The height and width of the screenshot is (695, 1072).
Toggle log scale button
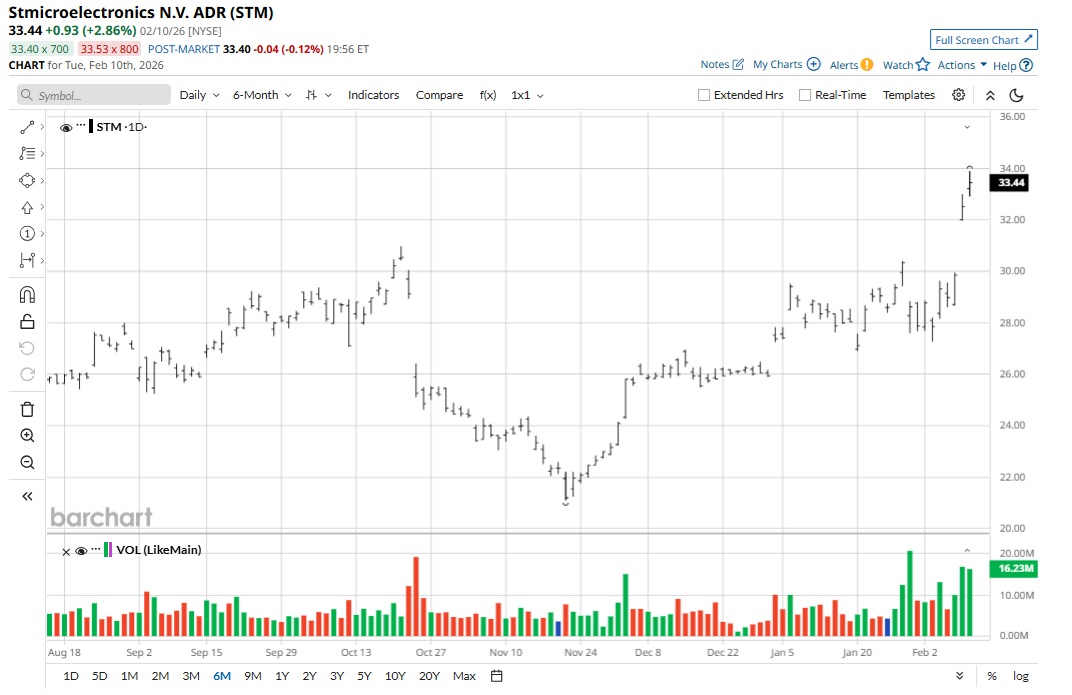coord(1021,676)
